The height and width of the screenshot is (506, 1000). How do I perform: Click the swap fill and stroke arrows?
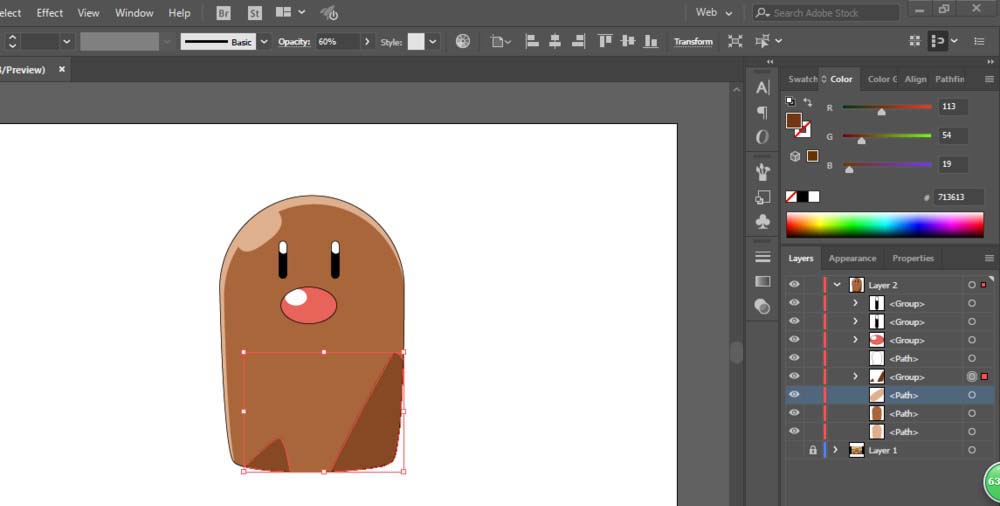pos(808,103)
